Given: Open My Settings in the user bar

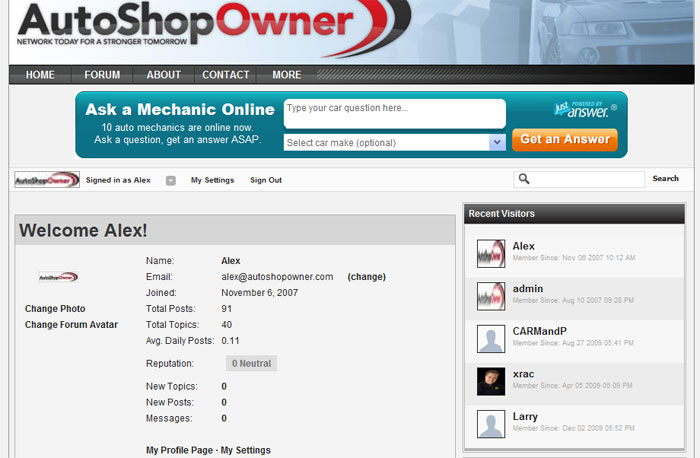Looking at the screenshot, I should [212, 180].
